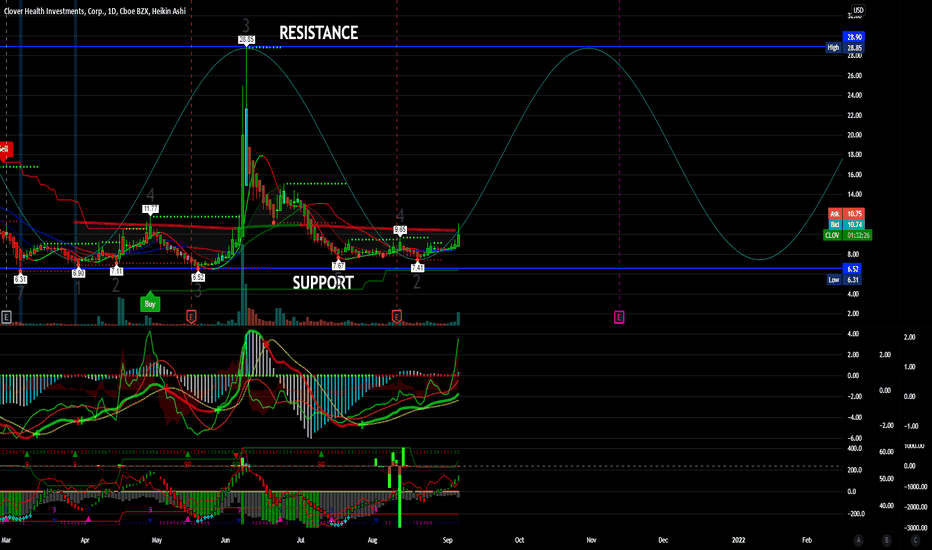This screenshot has height=550, width=932.
Task: Click the Jun label on time axis
Action: point(225,540)
